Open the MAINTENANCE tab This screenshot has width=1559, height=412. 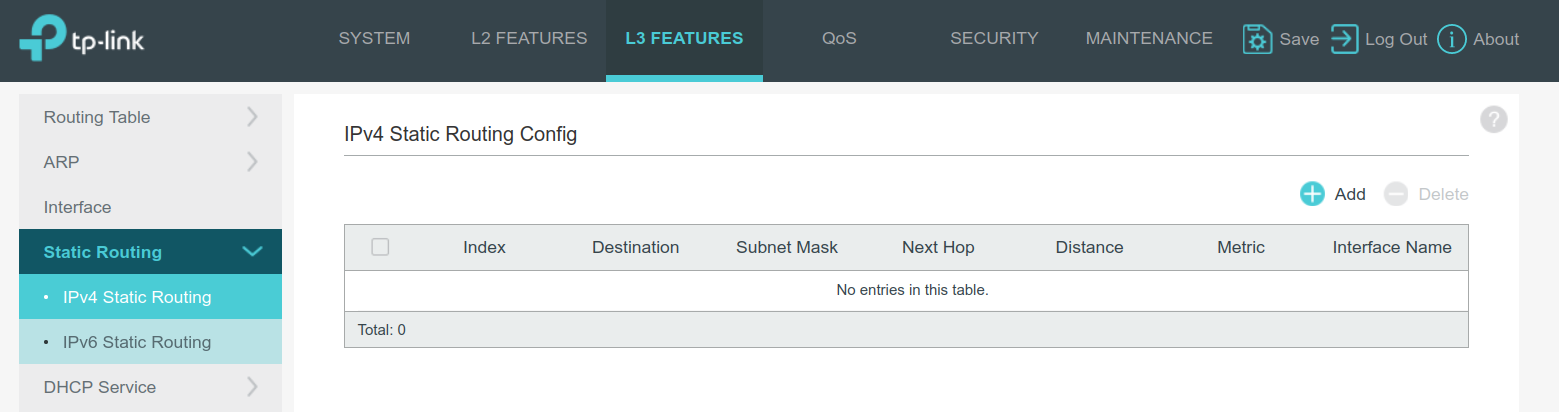[x=1149, y=39]
